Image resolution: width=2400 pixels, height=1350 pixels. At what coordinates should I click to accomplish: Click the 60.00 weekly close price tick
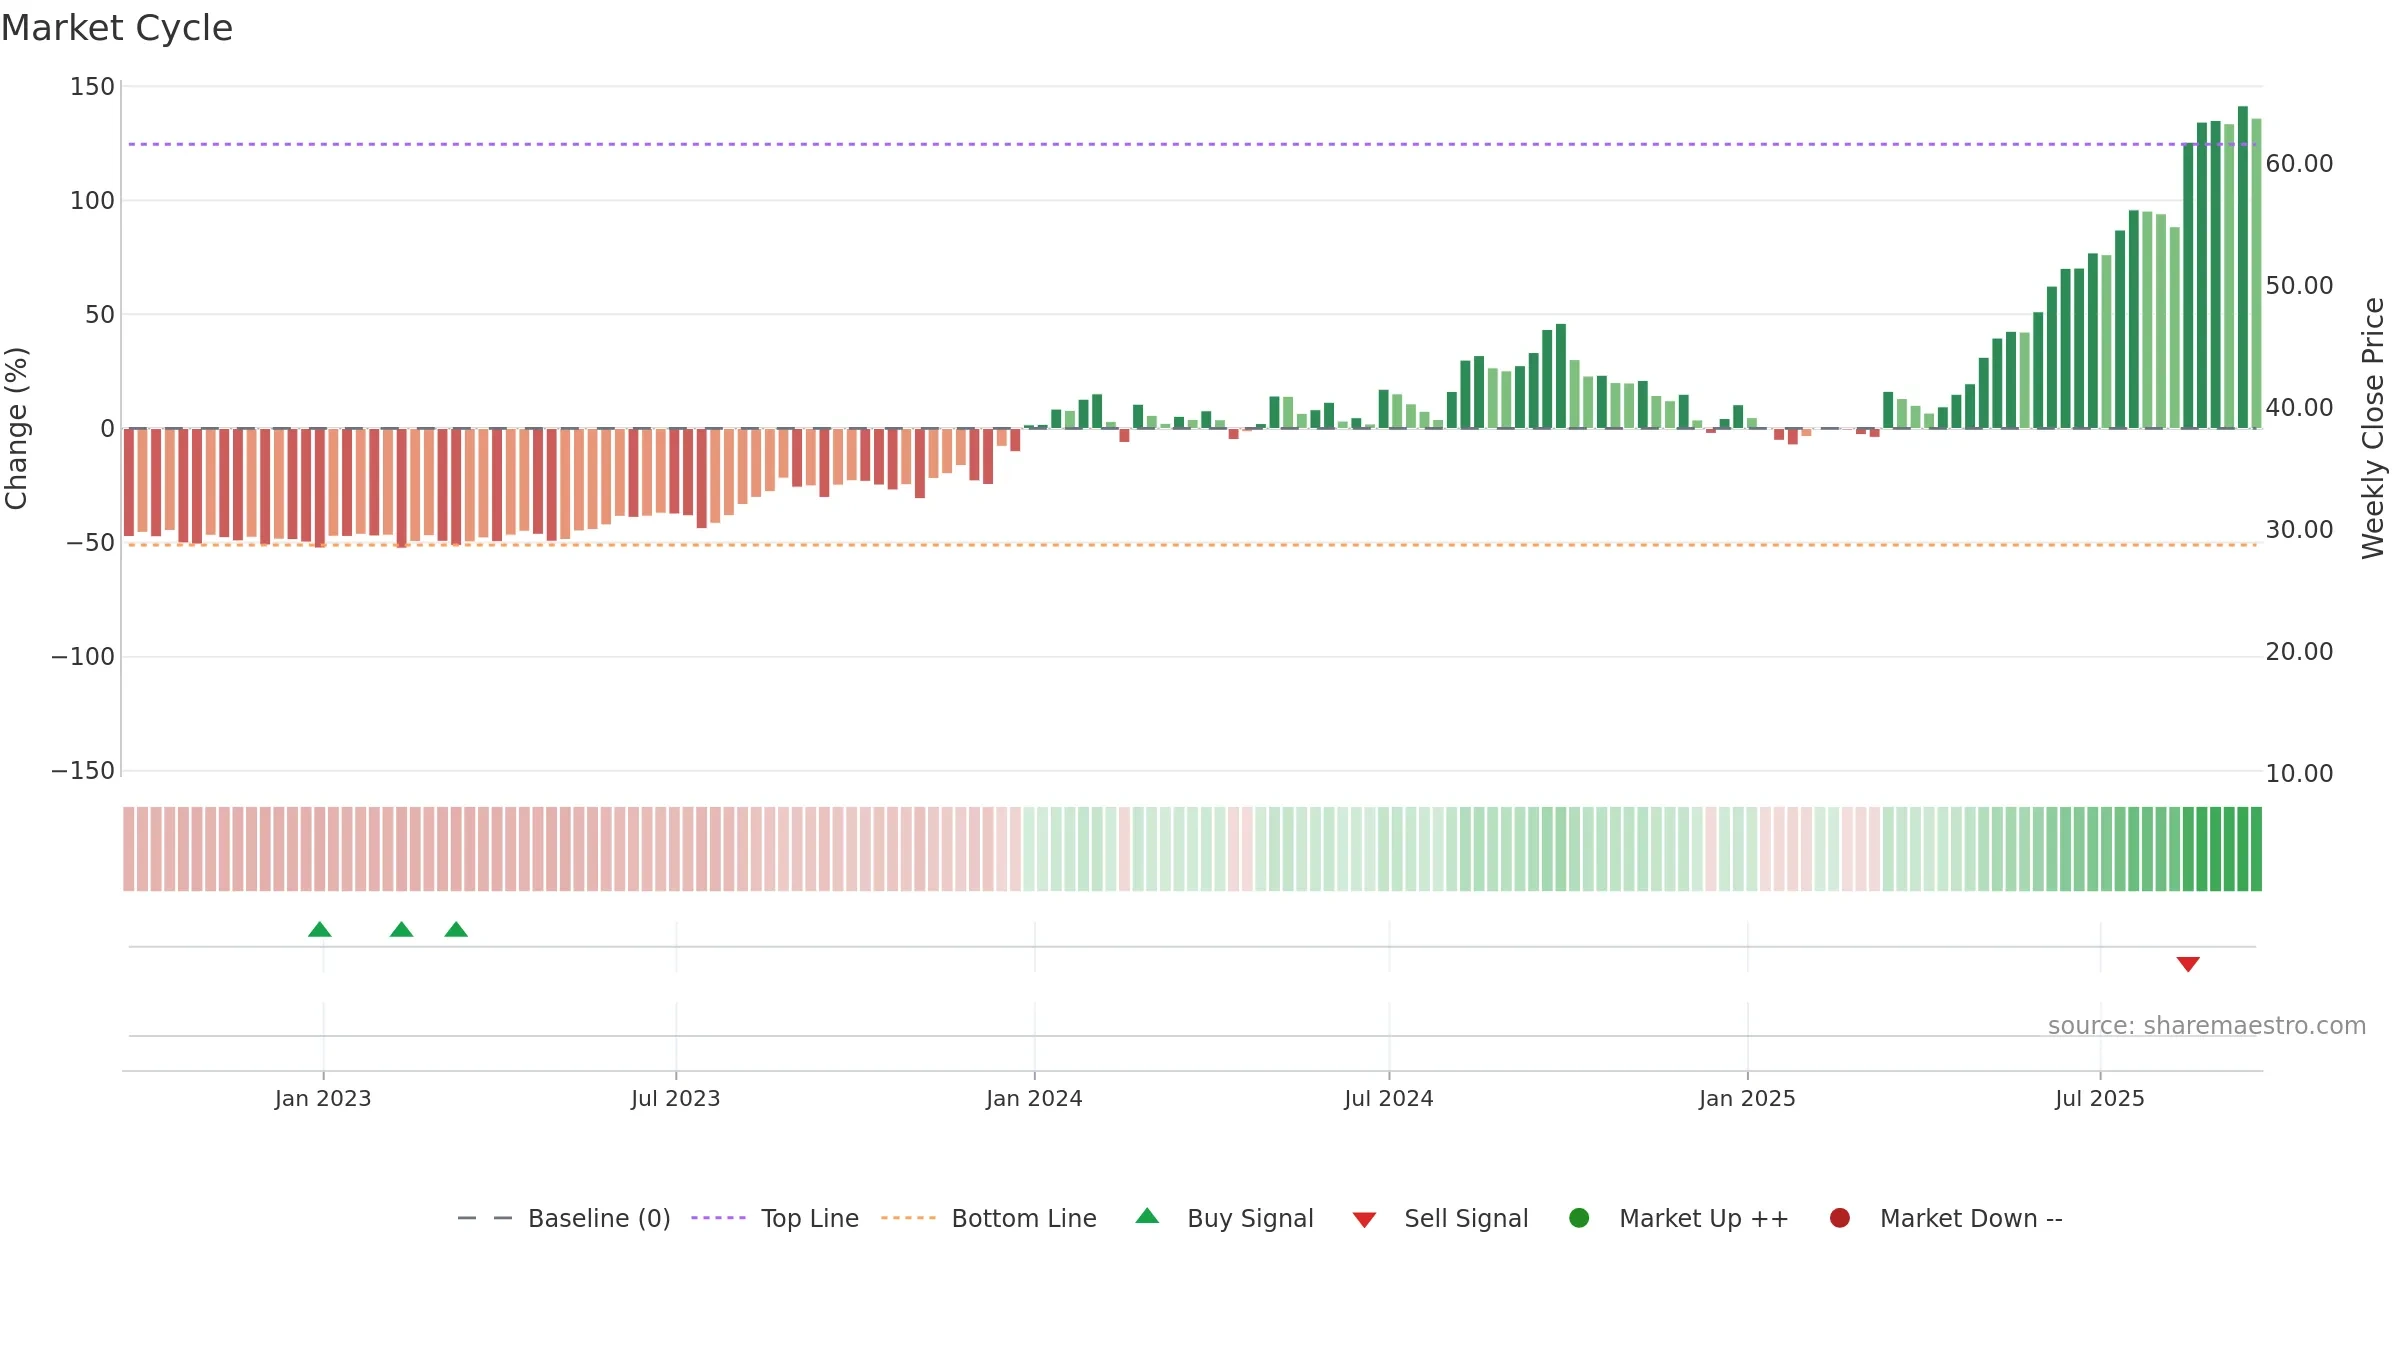2299,164
